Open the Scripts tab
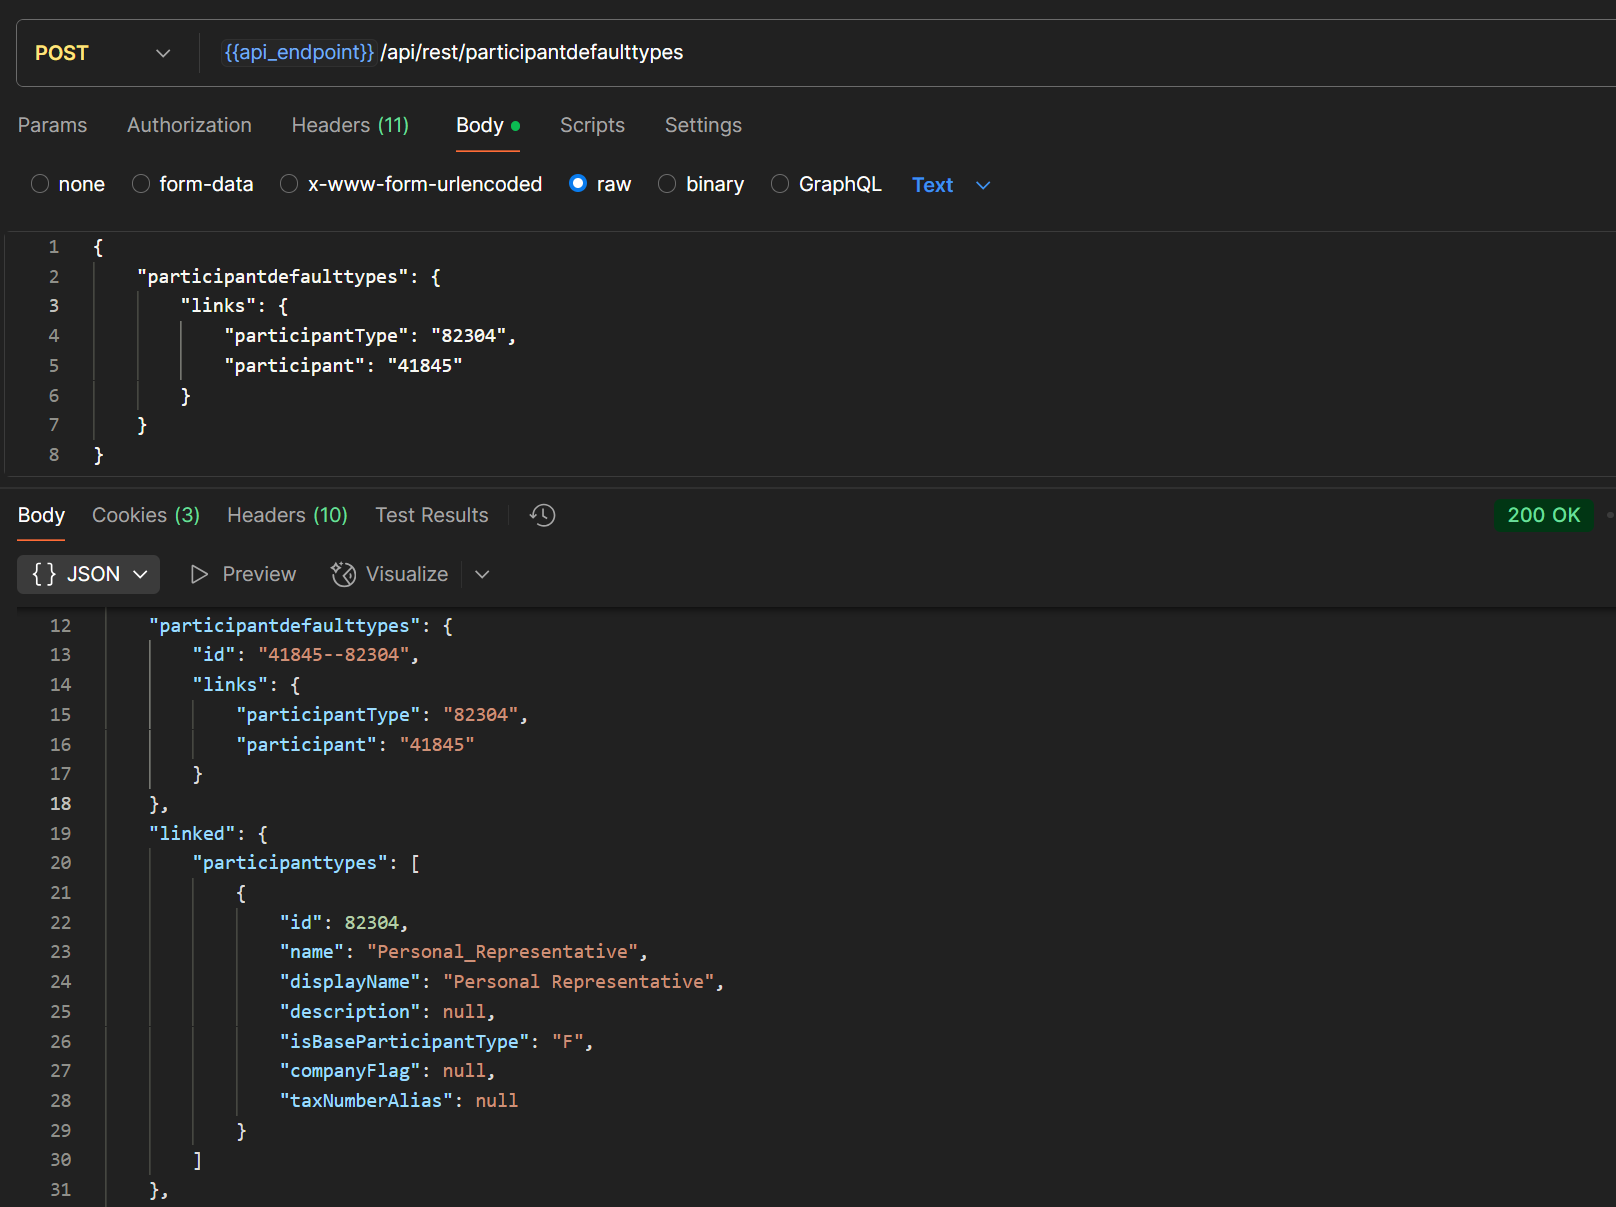 point(592,125)
